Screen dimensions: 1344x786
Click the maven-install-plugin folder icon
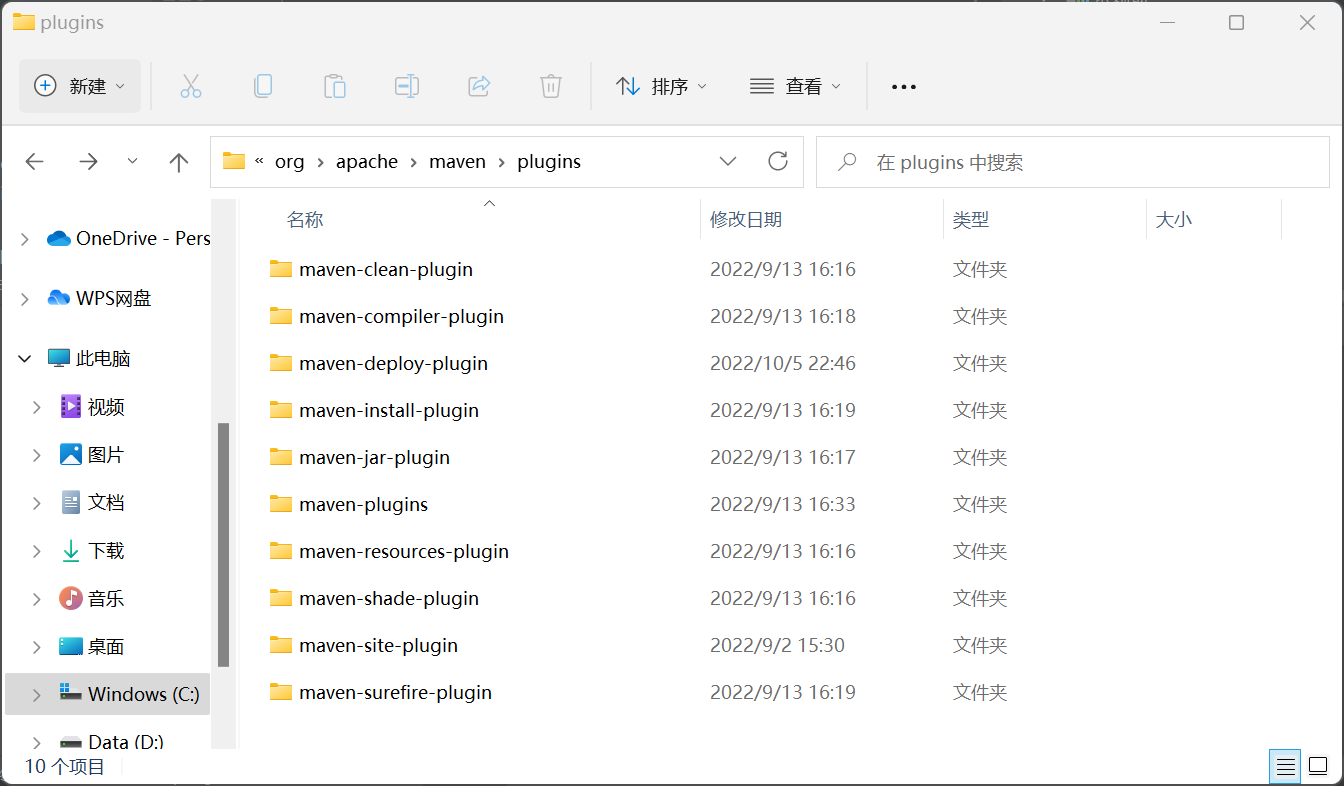(281, 410)
